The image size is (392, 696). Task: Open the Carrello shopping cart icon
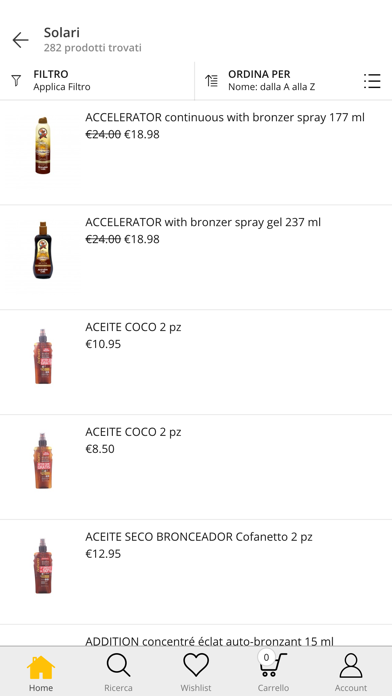click(x=273, y=665)
